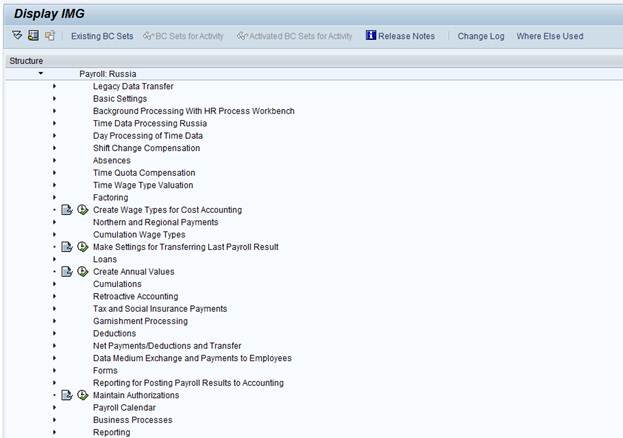Viewport: 623px width, 438px height.
Task: Expand the Basic Settings node
Action: [54, 99]
